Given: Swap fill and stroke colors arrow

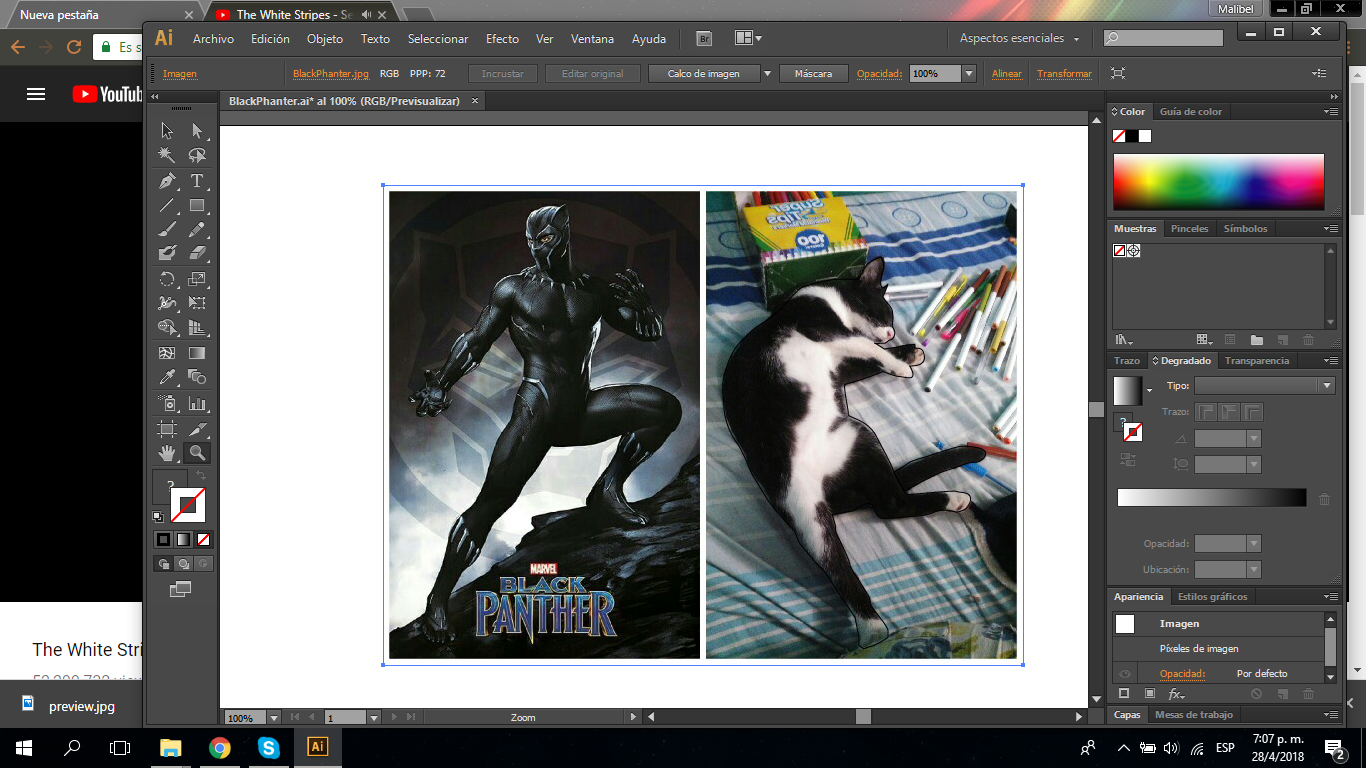Looking at the screenshot, I should 200,475.
